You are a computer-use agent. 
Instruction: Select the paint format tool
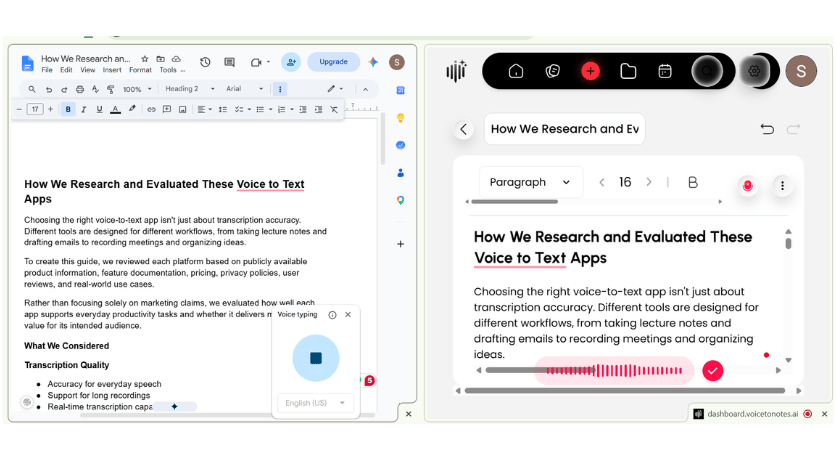click(x=110, y=89)
